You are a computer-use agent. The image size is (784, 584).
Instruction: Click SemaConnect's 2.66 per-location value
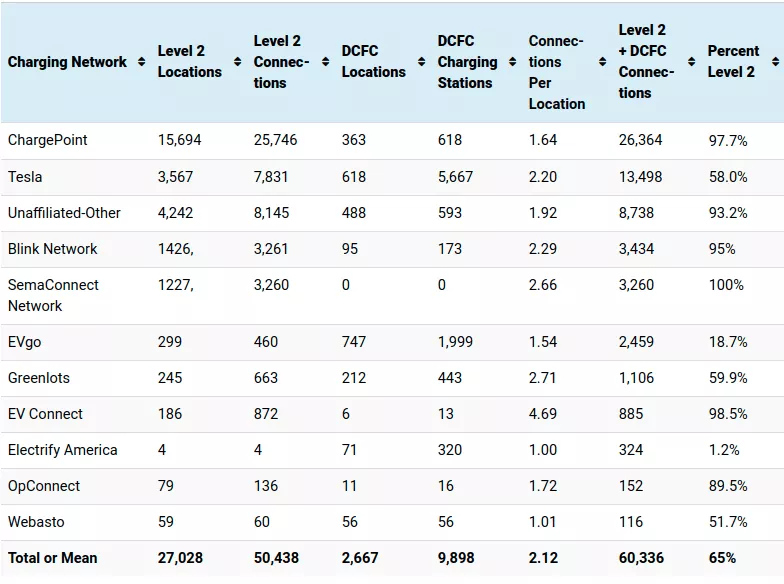542,284
